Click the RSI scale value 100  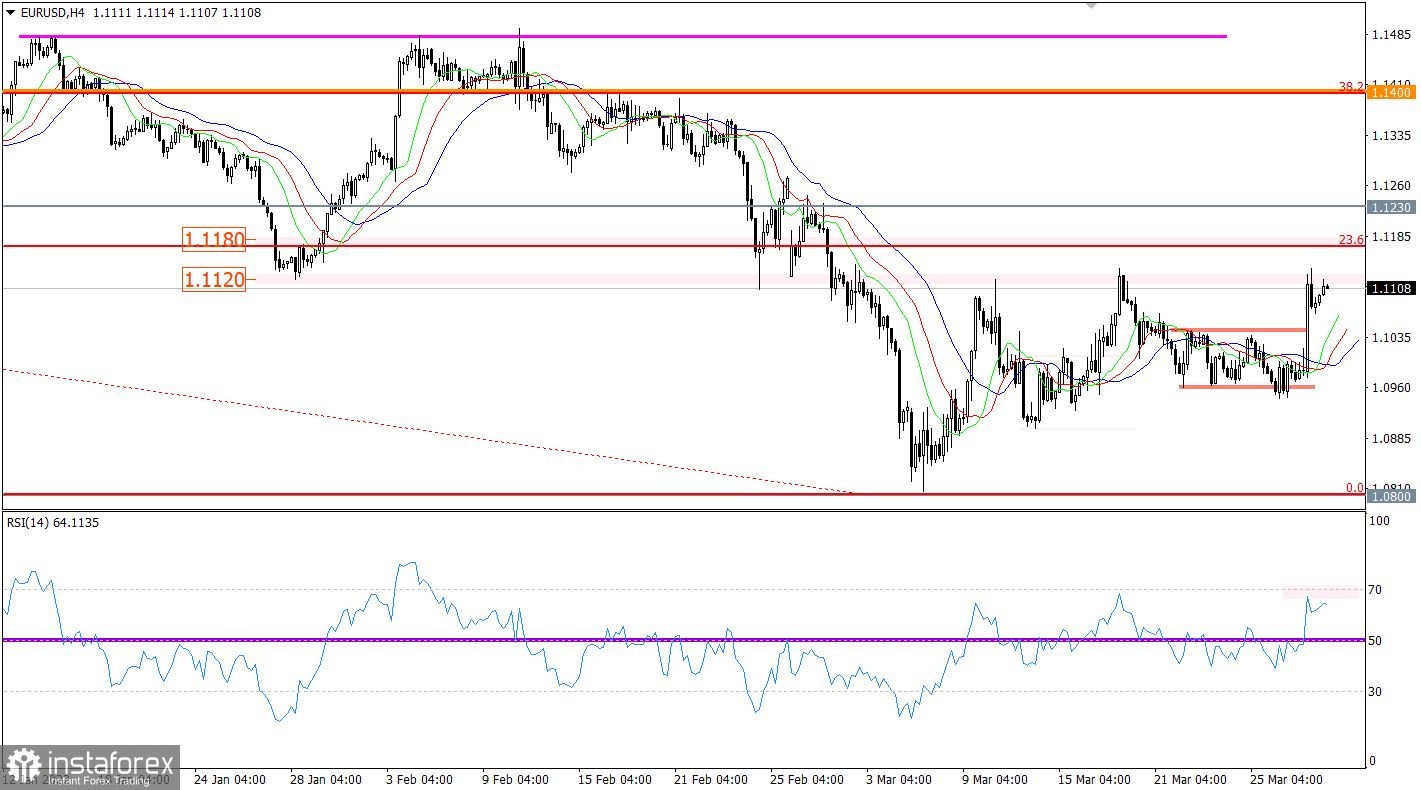click(x=1379, y=522)
